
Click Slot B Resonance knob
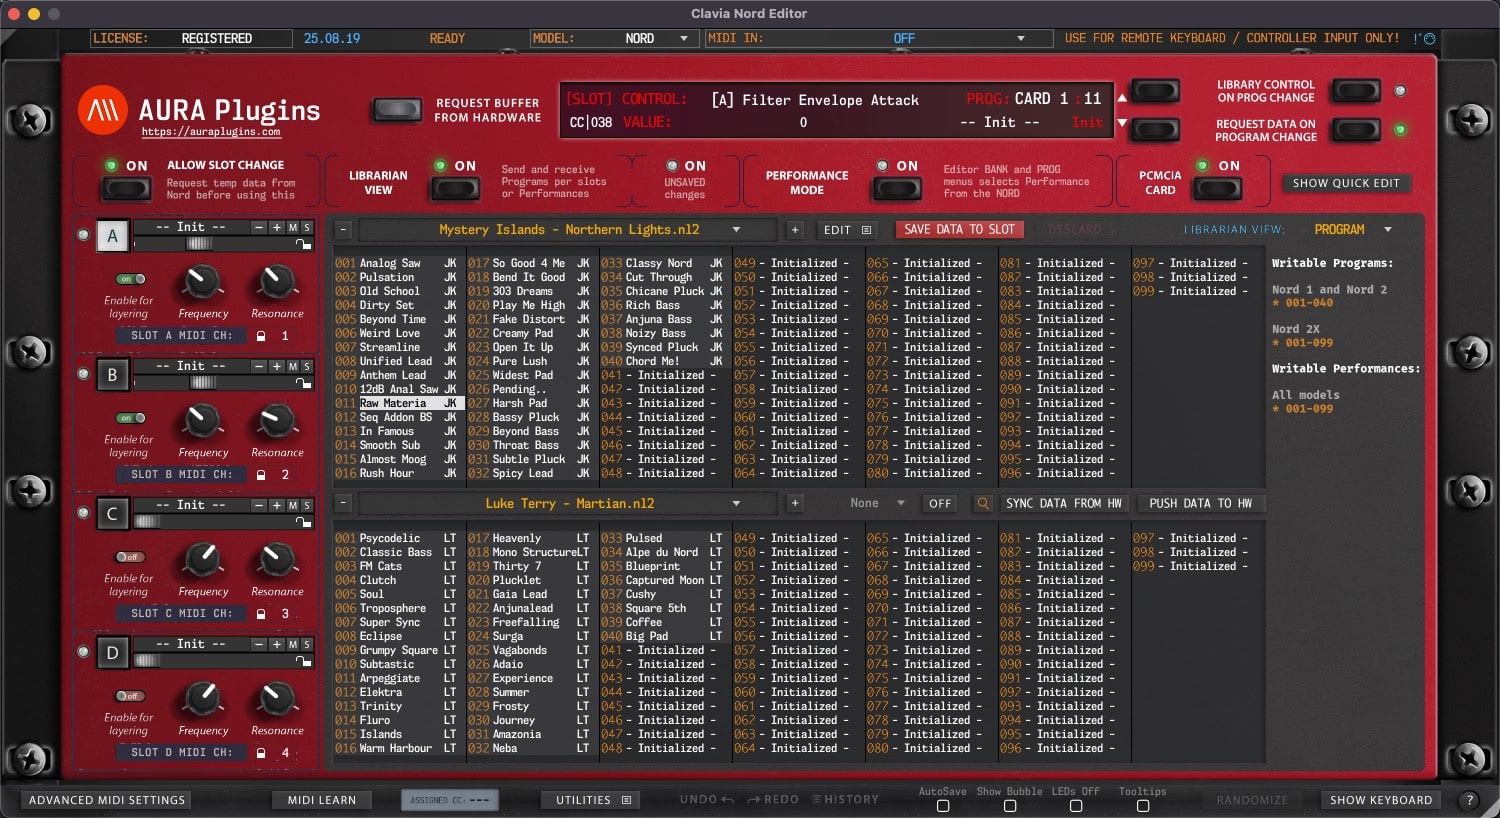pyautogui.click(x=277, y=422)
